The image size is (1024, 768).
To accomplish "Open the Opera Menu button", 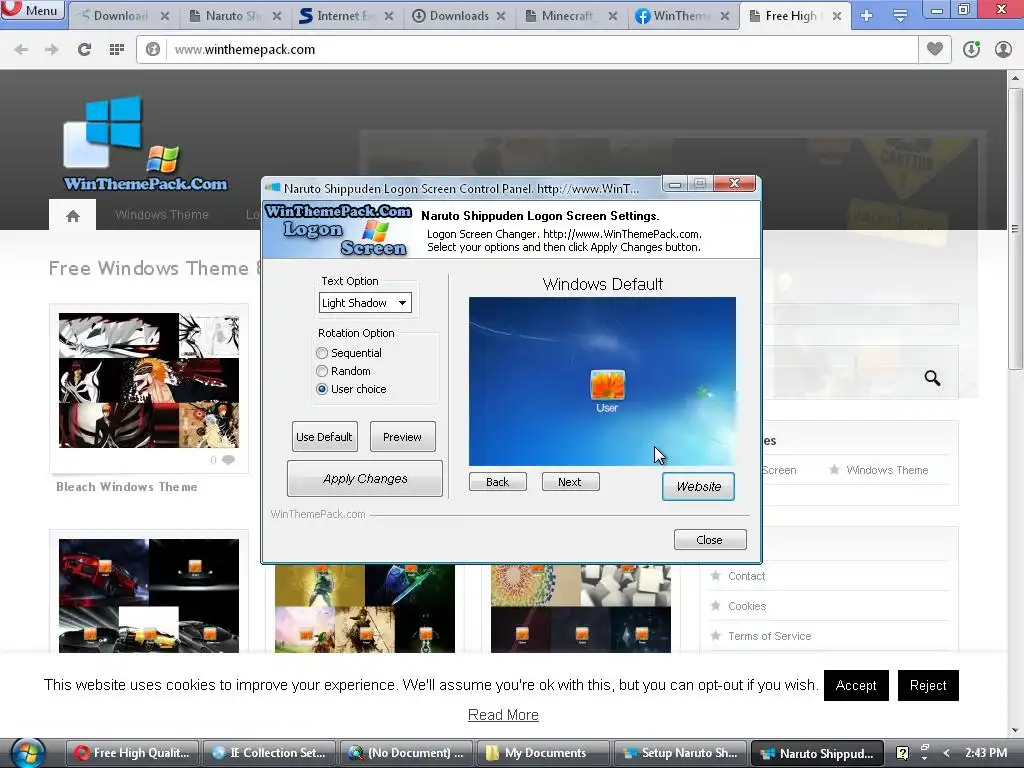I will [x=31, y=10].
